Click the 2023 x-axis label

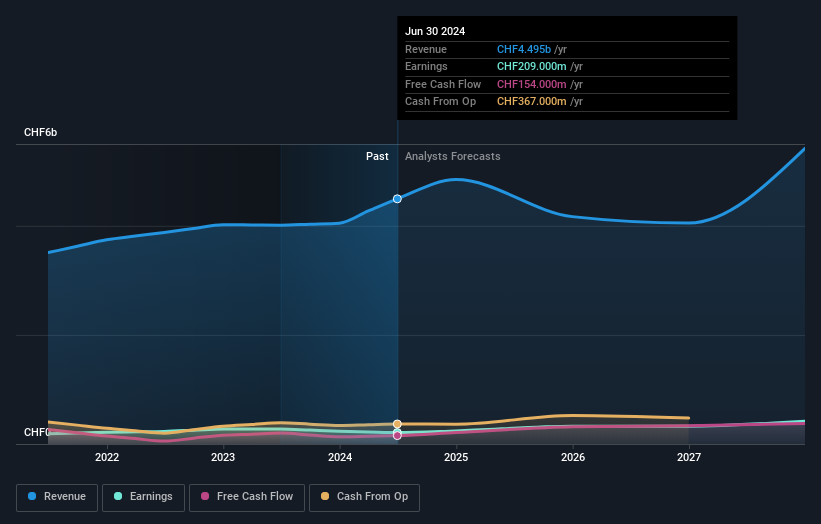(x=223, y=458)
